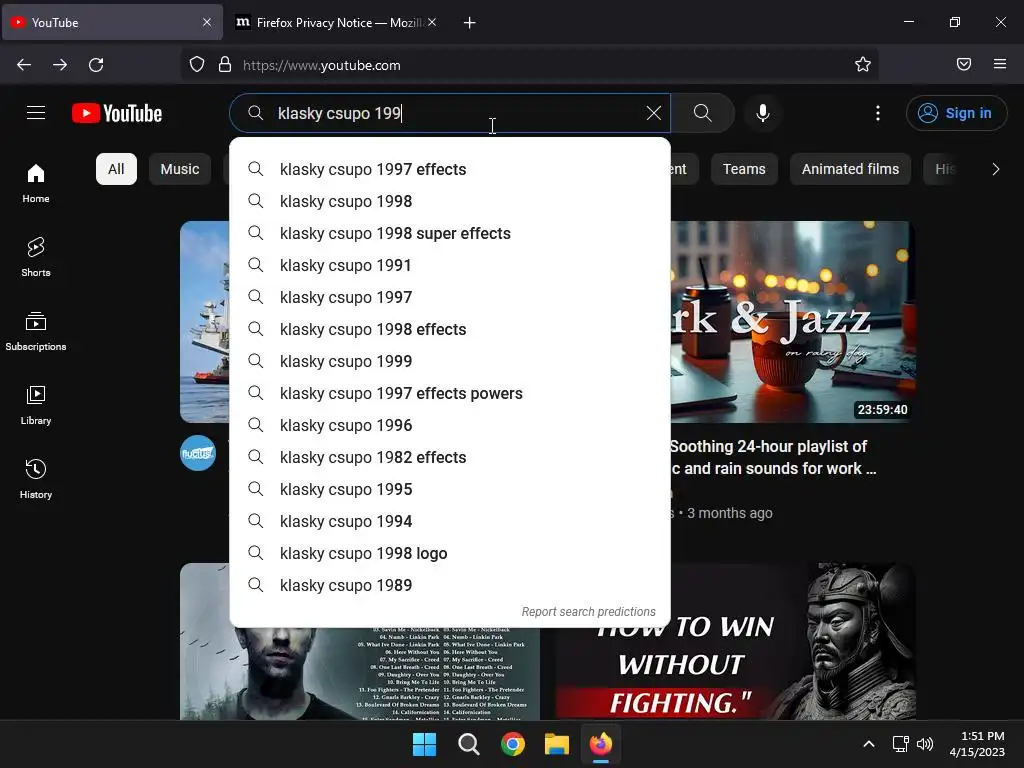
Task: Open Library from sidebar
Action: (36, 405)
